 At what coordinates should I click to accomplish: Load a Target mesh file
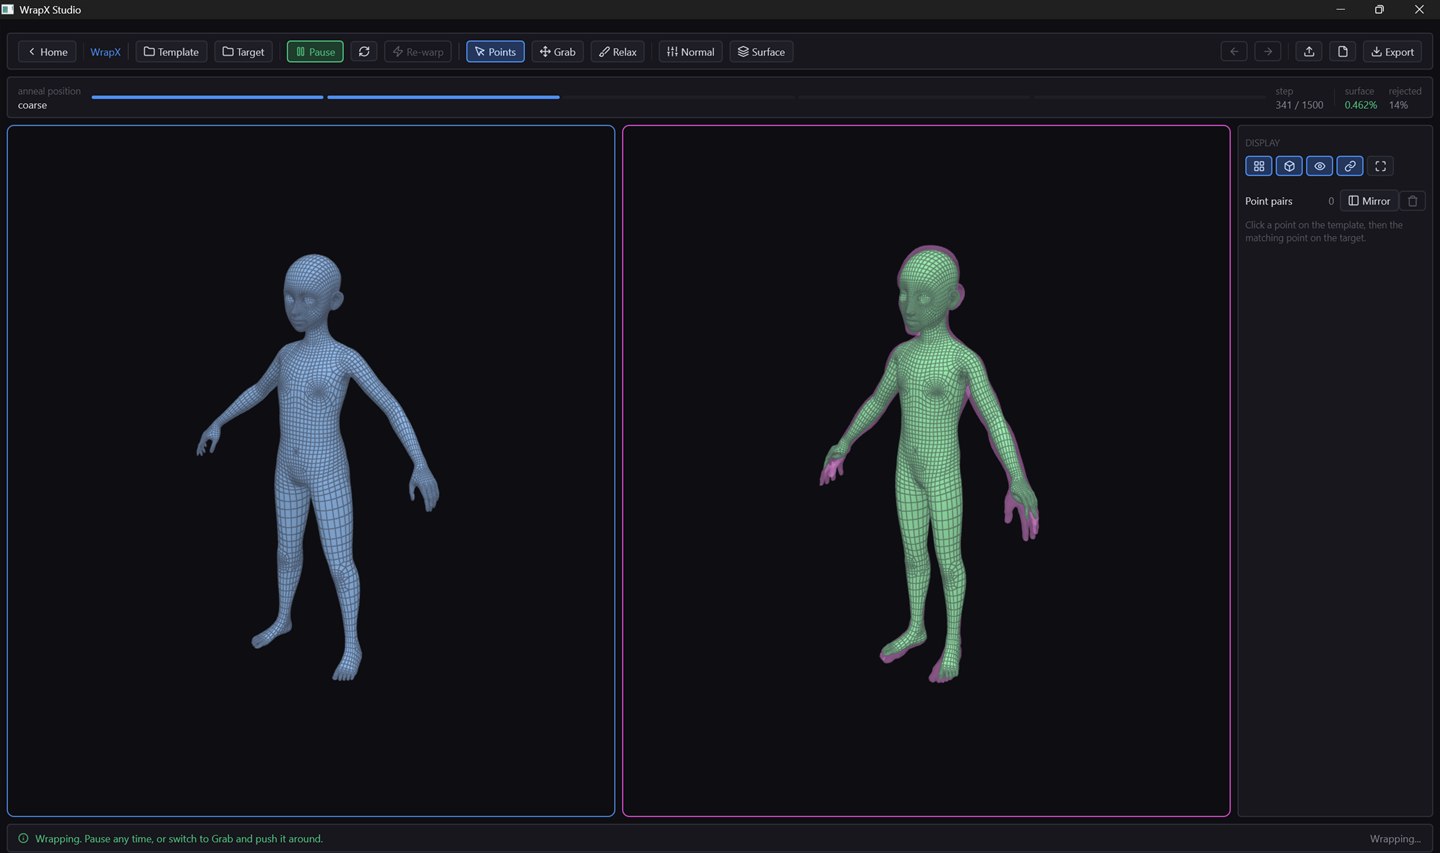click(243, 52)
